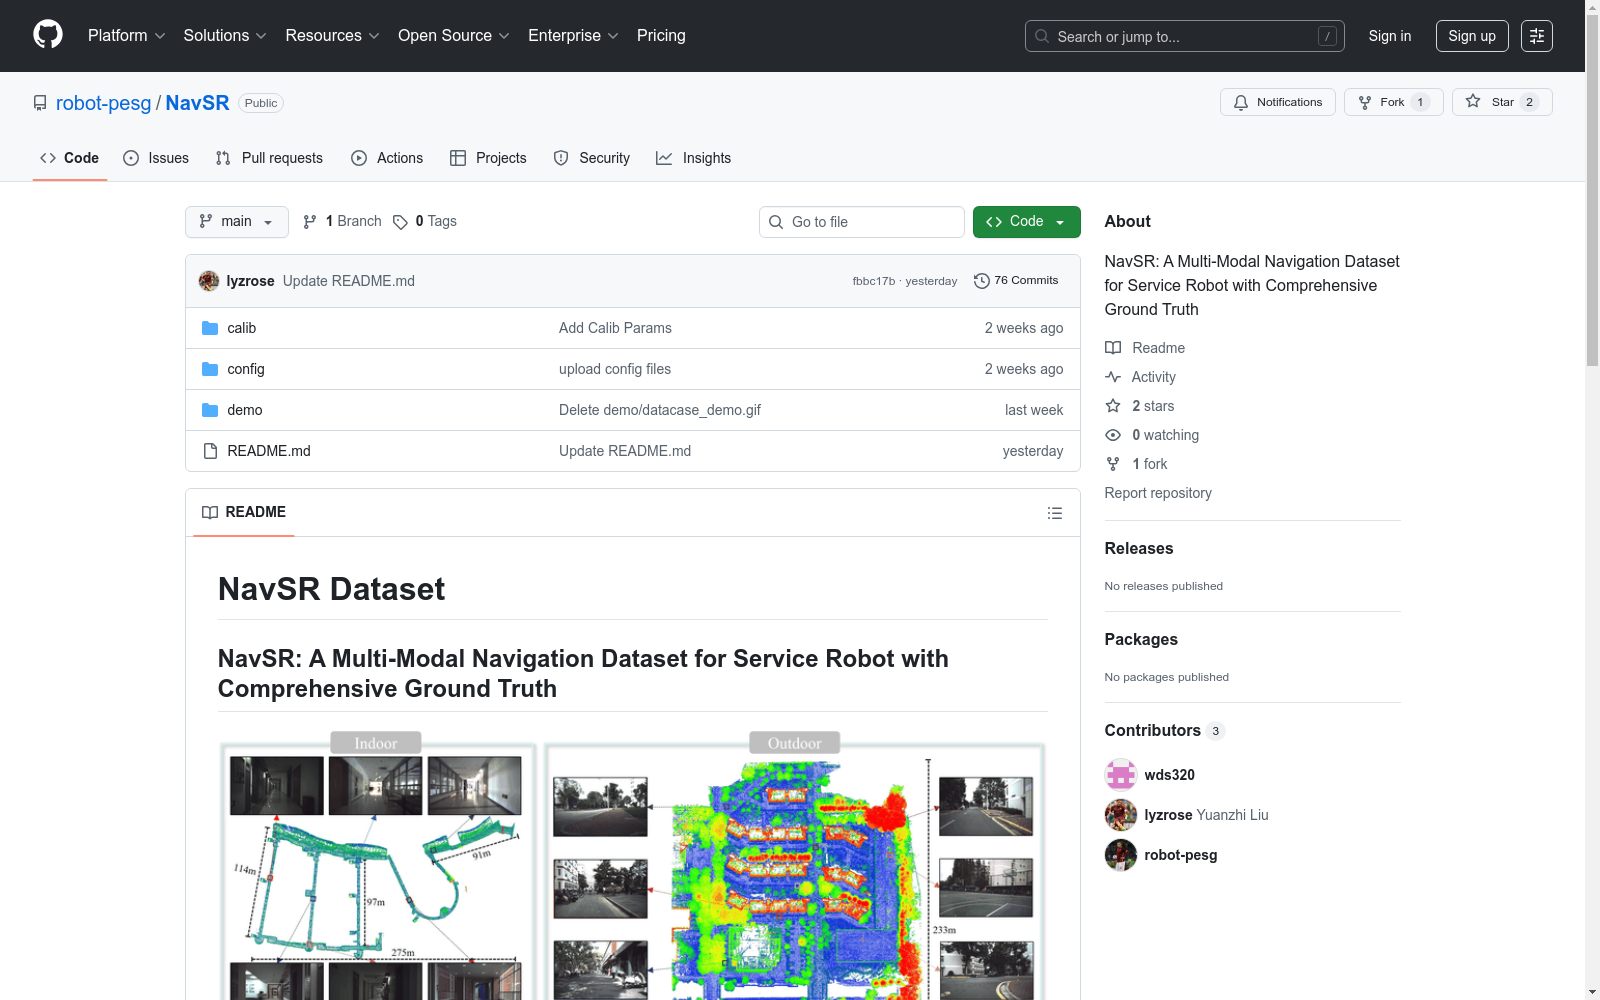
Task: Open the upload config files commit message
Action: coord(615,369)
